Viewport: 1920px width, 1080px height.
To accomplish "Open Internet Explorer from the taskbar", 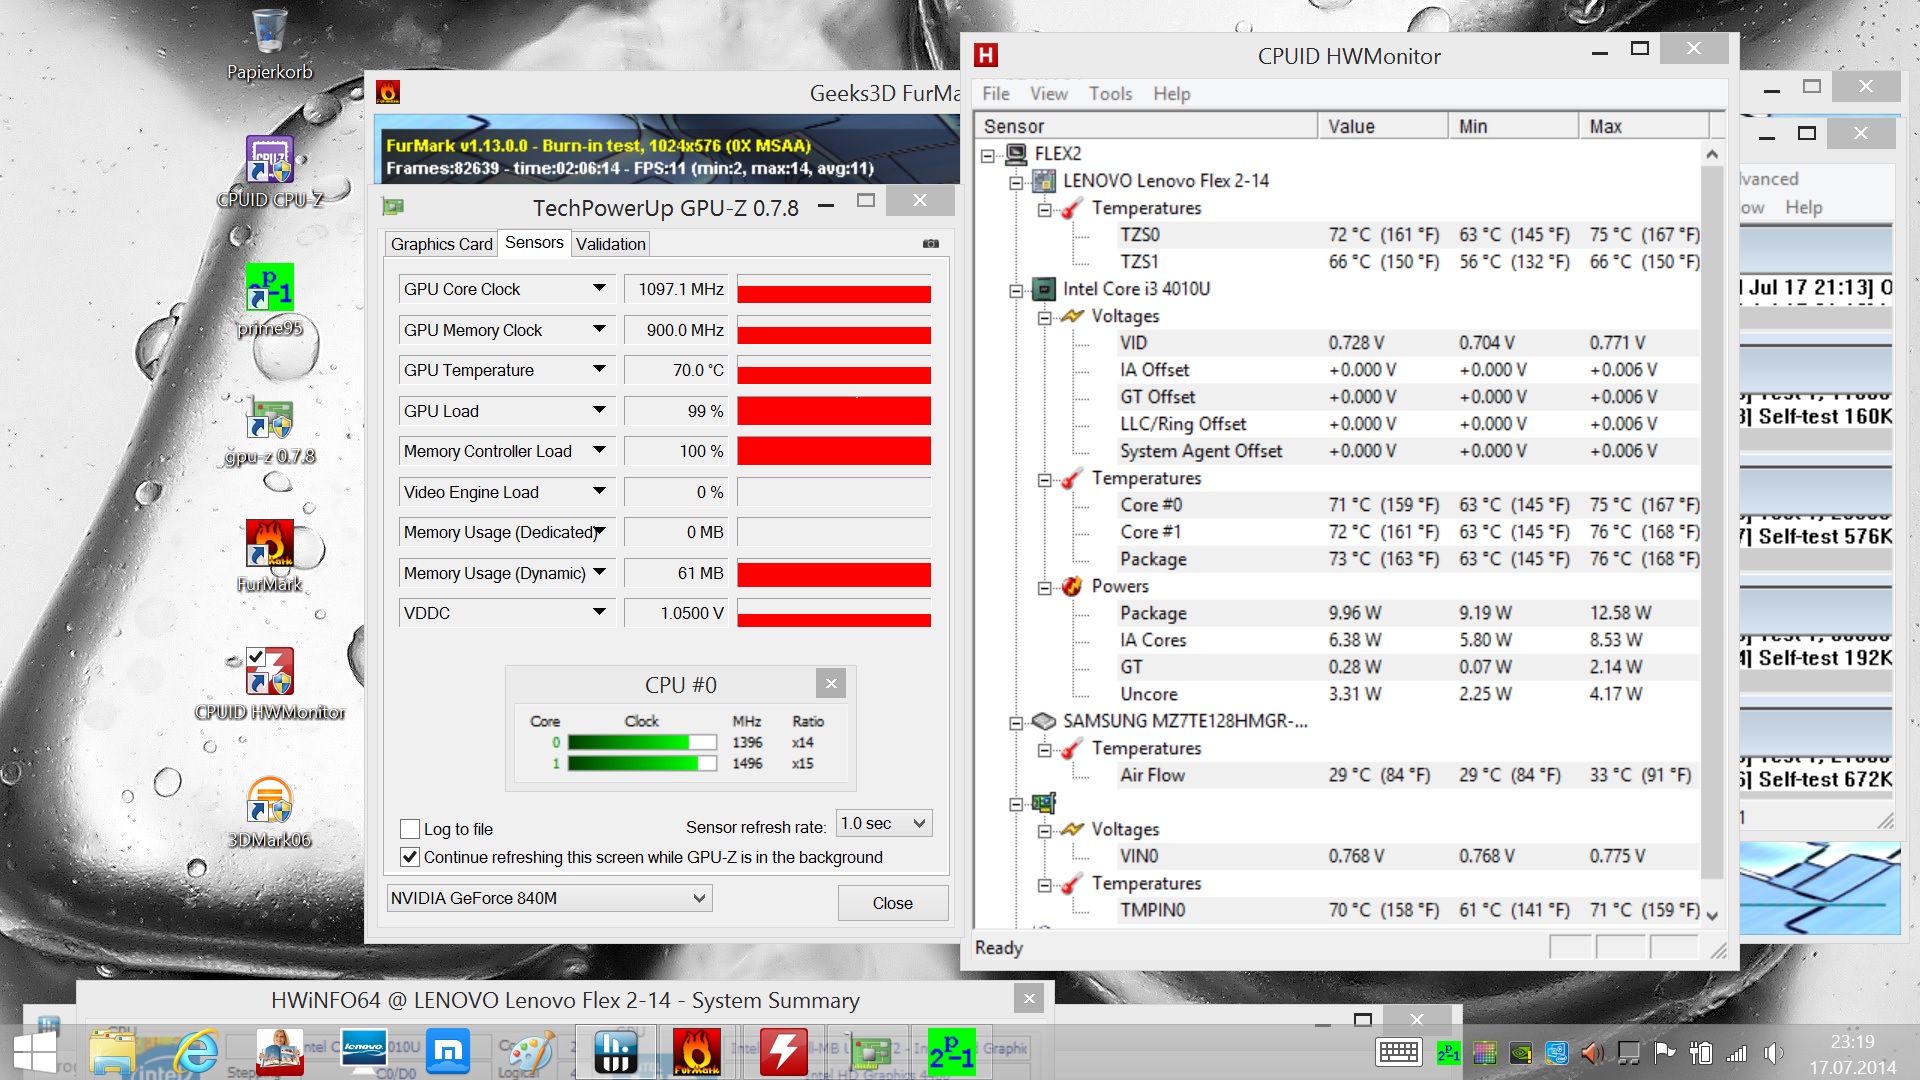I will 196,1052.
